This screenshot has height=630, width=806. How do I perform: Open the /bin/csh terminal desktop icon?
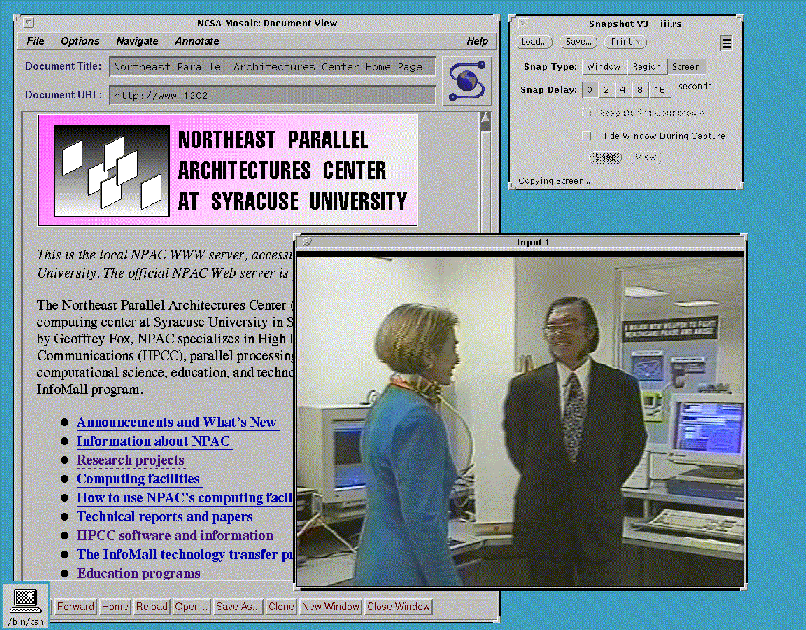pyautogui.click(x=25, y=605)
